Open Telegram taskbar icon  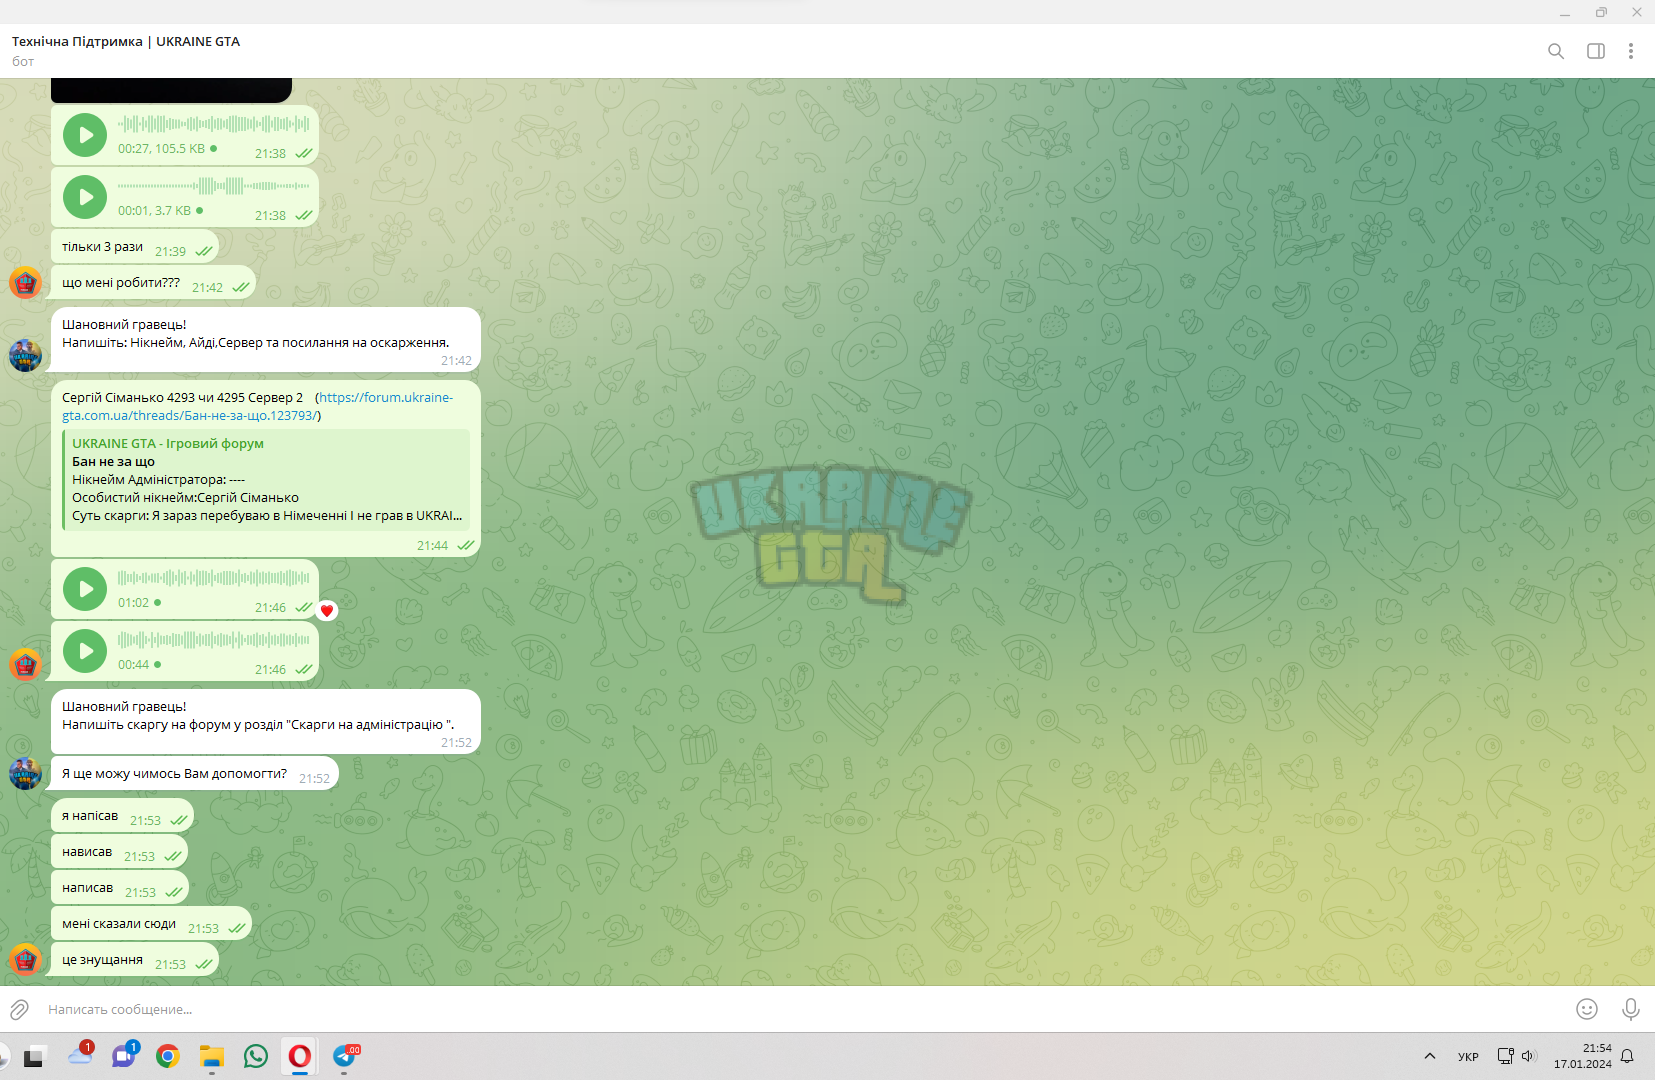coord(345,1056)
